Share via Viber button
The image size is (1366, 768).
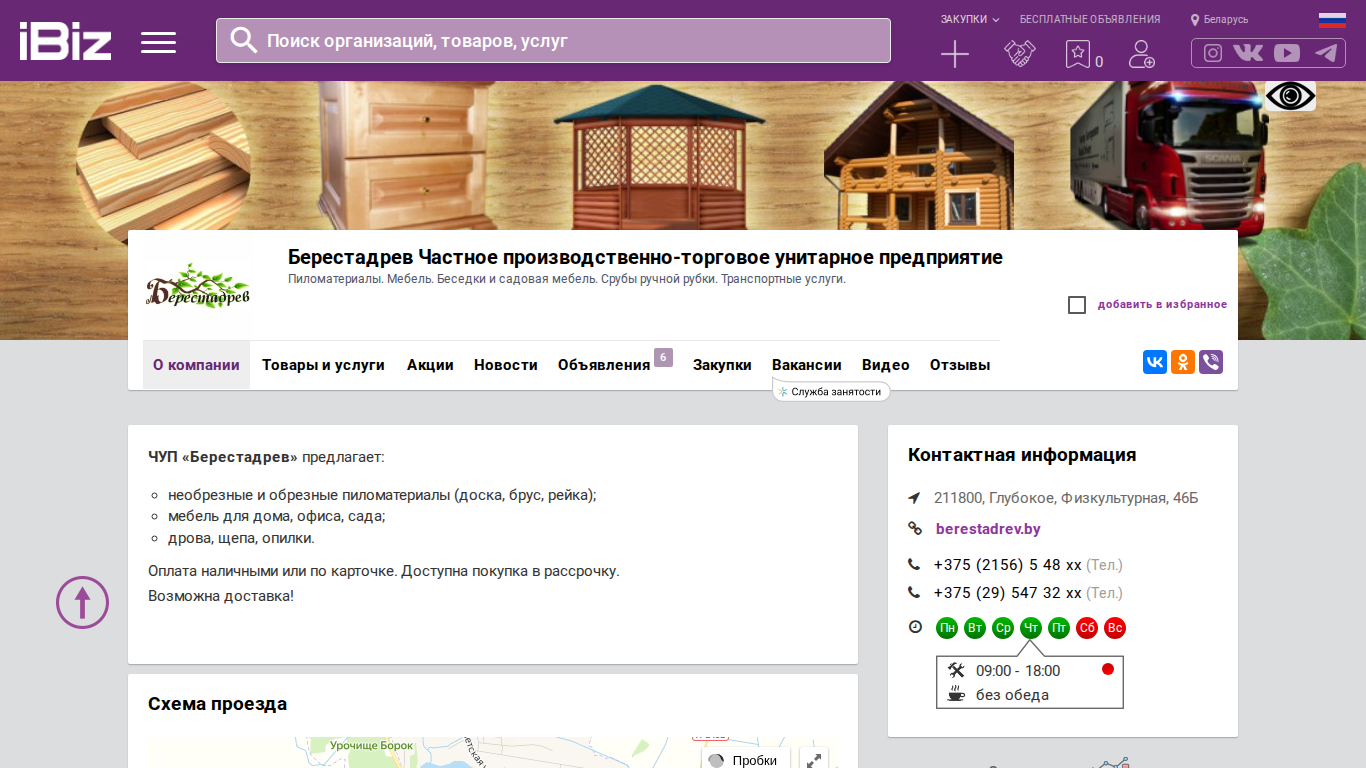point(1211,362)
